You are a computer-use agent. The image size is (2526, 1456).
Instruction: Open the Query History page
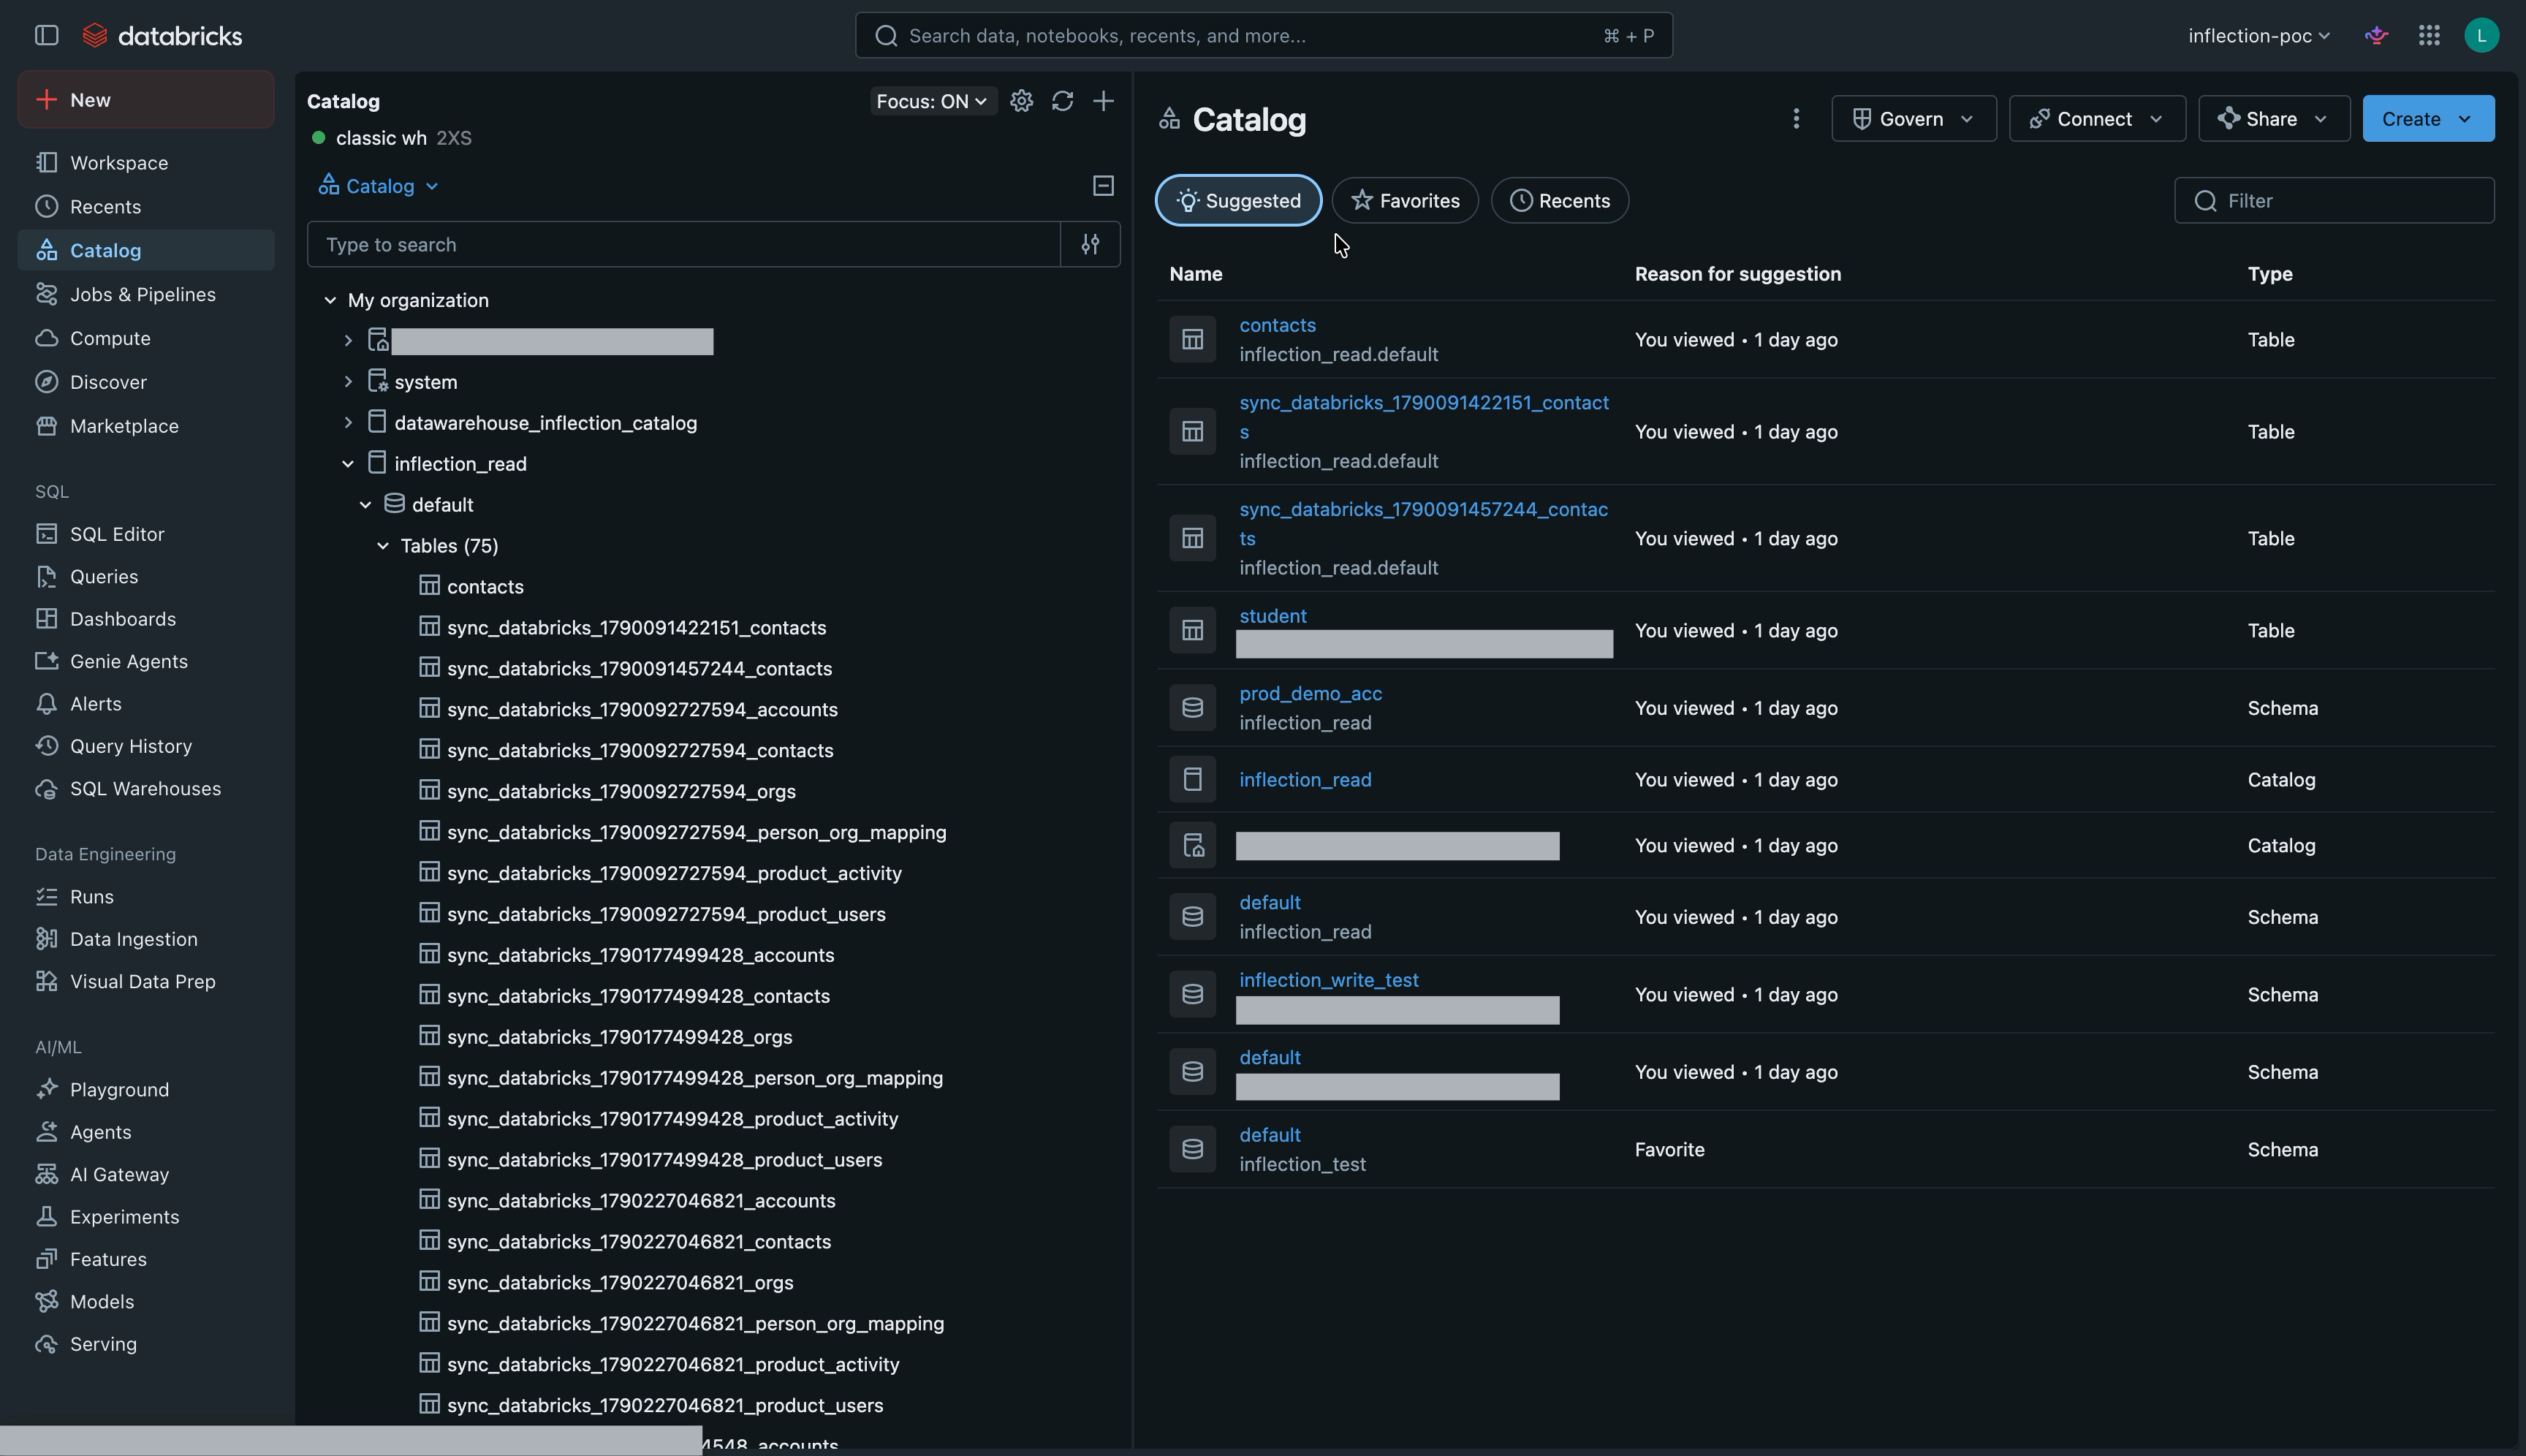[x=130, y=746]
